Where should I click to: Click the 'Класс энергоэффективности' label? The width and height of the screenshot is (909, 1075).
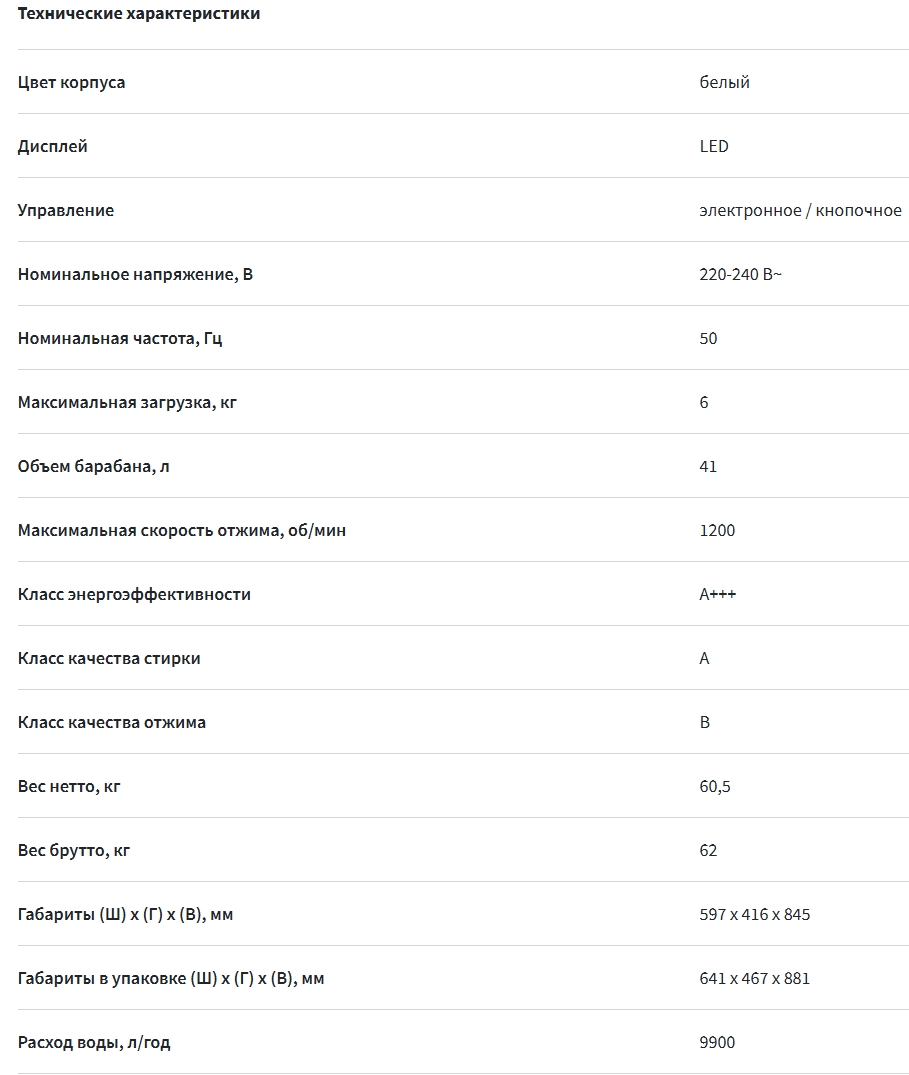pos(134,594)
